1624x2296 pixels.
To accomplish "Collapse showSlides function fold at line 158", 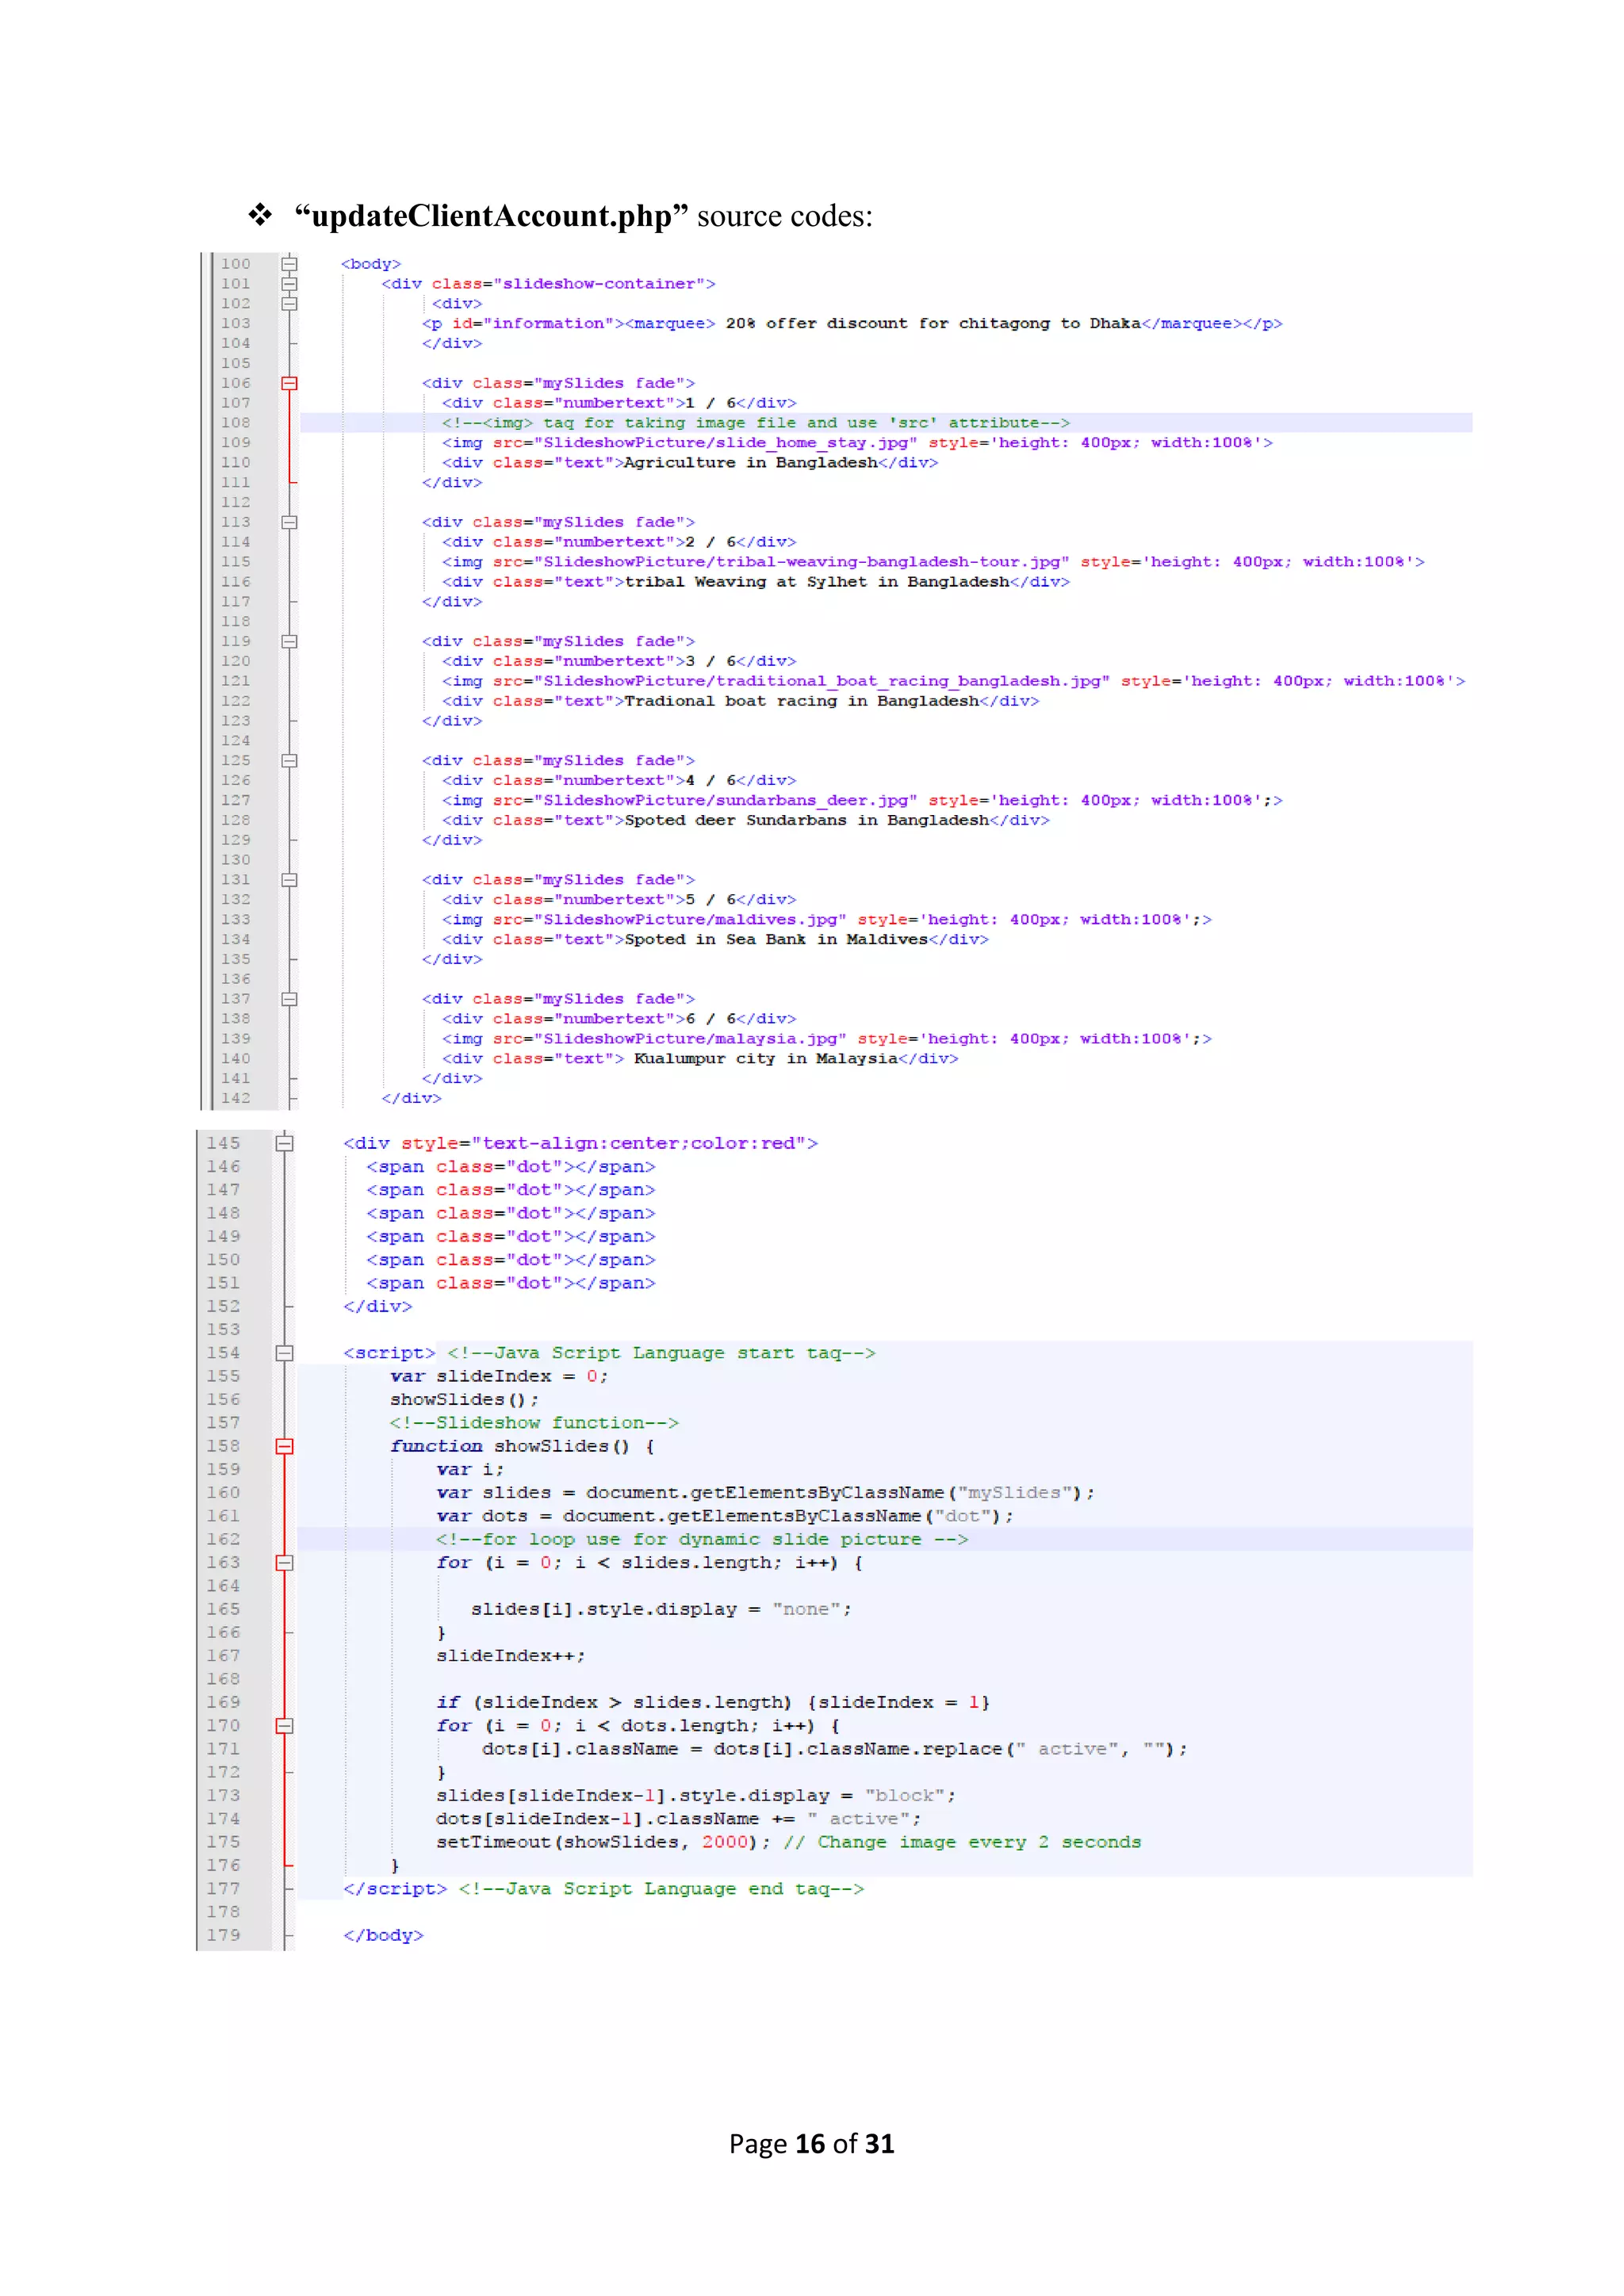I will point(285,1446).
